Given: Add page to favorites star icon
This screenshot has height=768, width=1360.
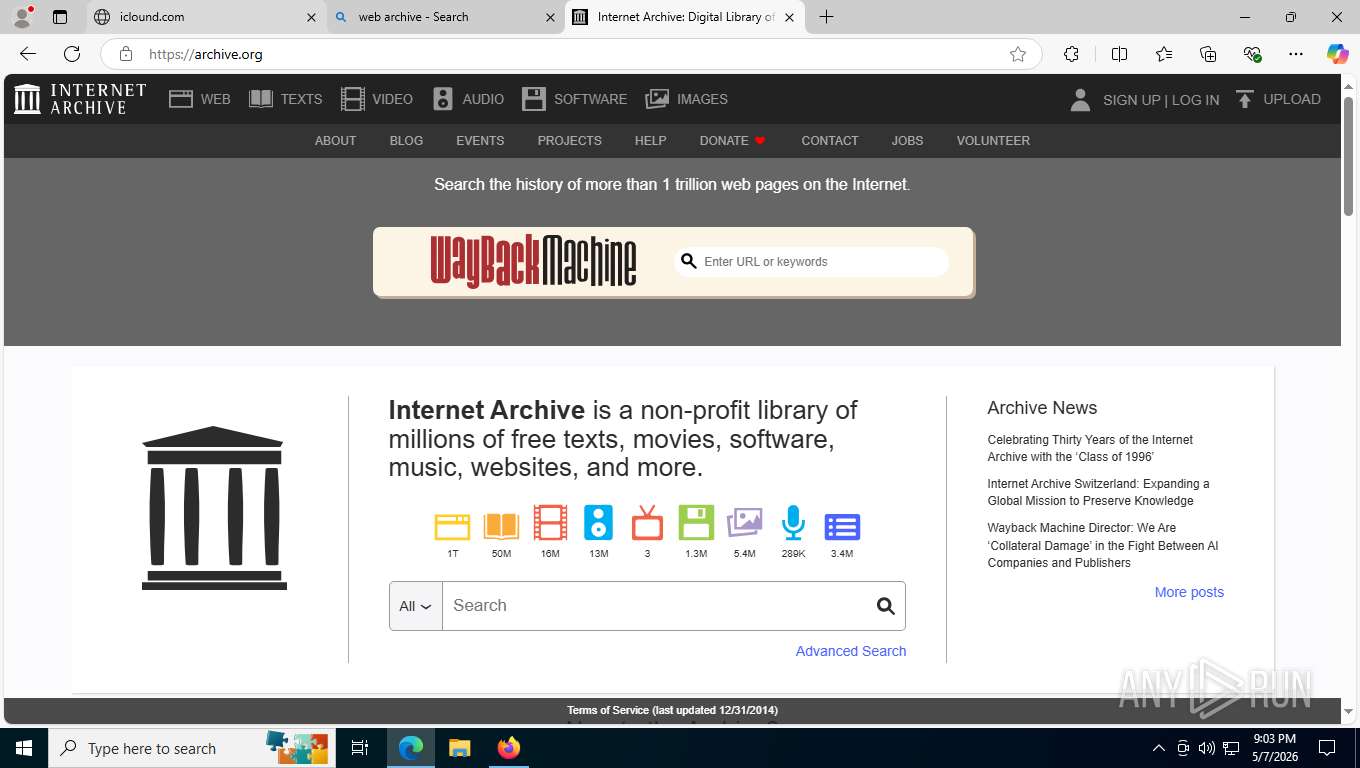Looking at the screenshot, I should coord(1018,54).
